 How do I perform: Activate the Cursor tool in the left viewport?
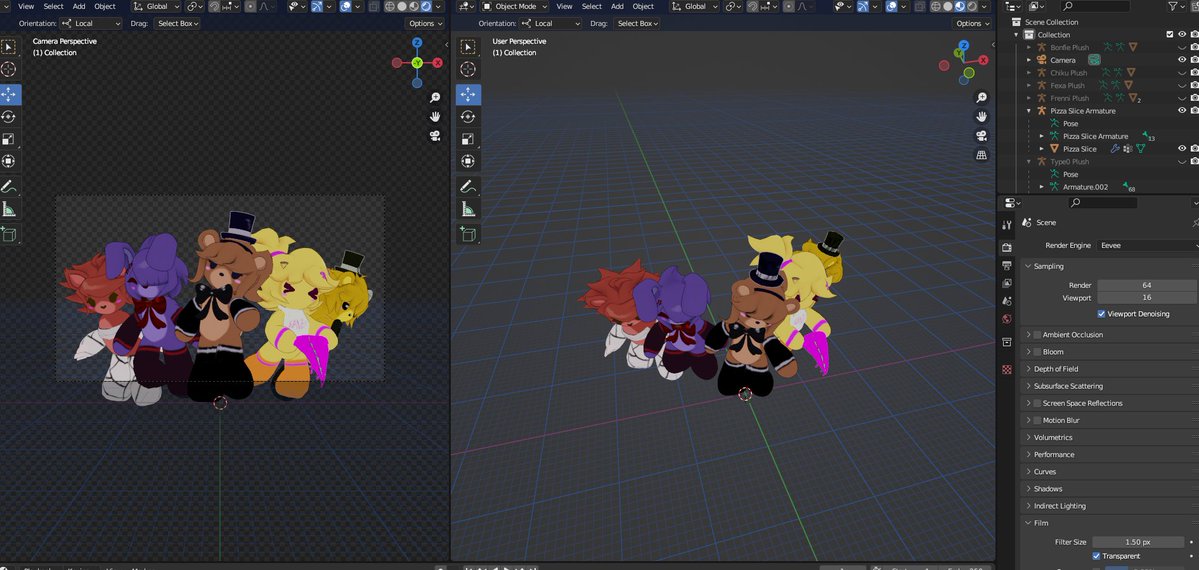9,70
